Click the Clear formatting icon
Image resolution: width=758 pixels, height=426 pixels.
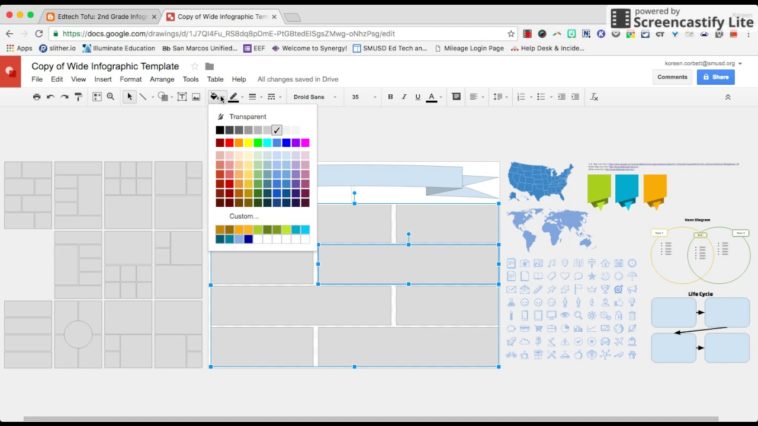[594, 97]
